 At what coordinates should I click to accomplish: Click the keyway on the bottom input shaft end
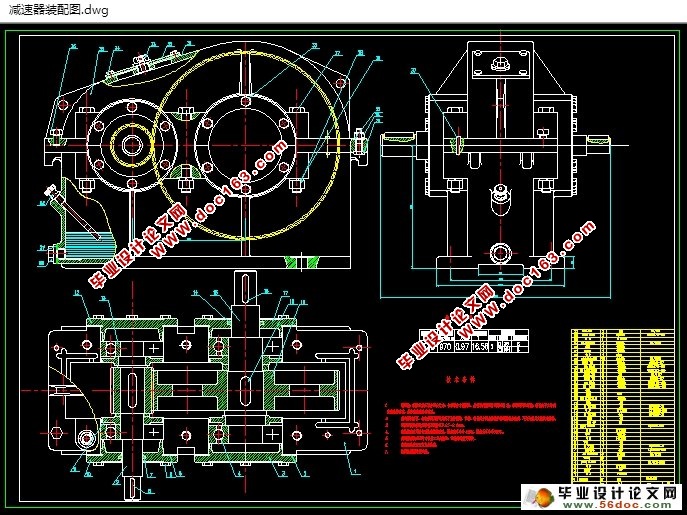[x=131, y=488]
